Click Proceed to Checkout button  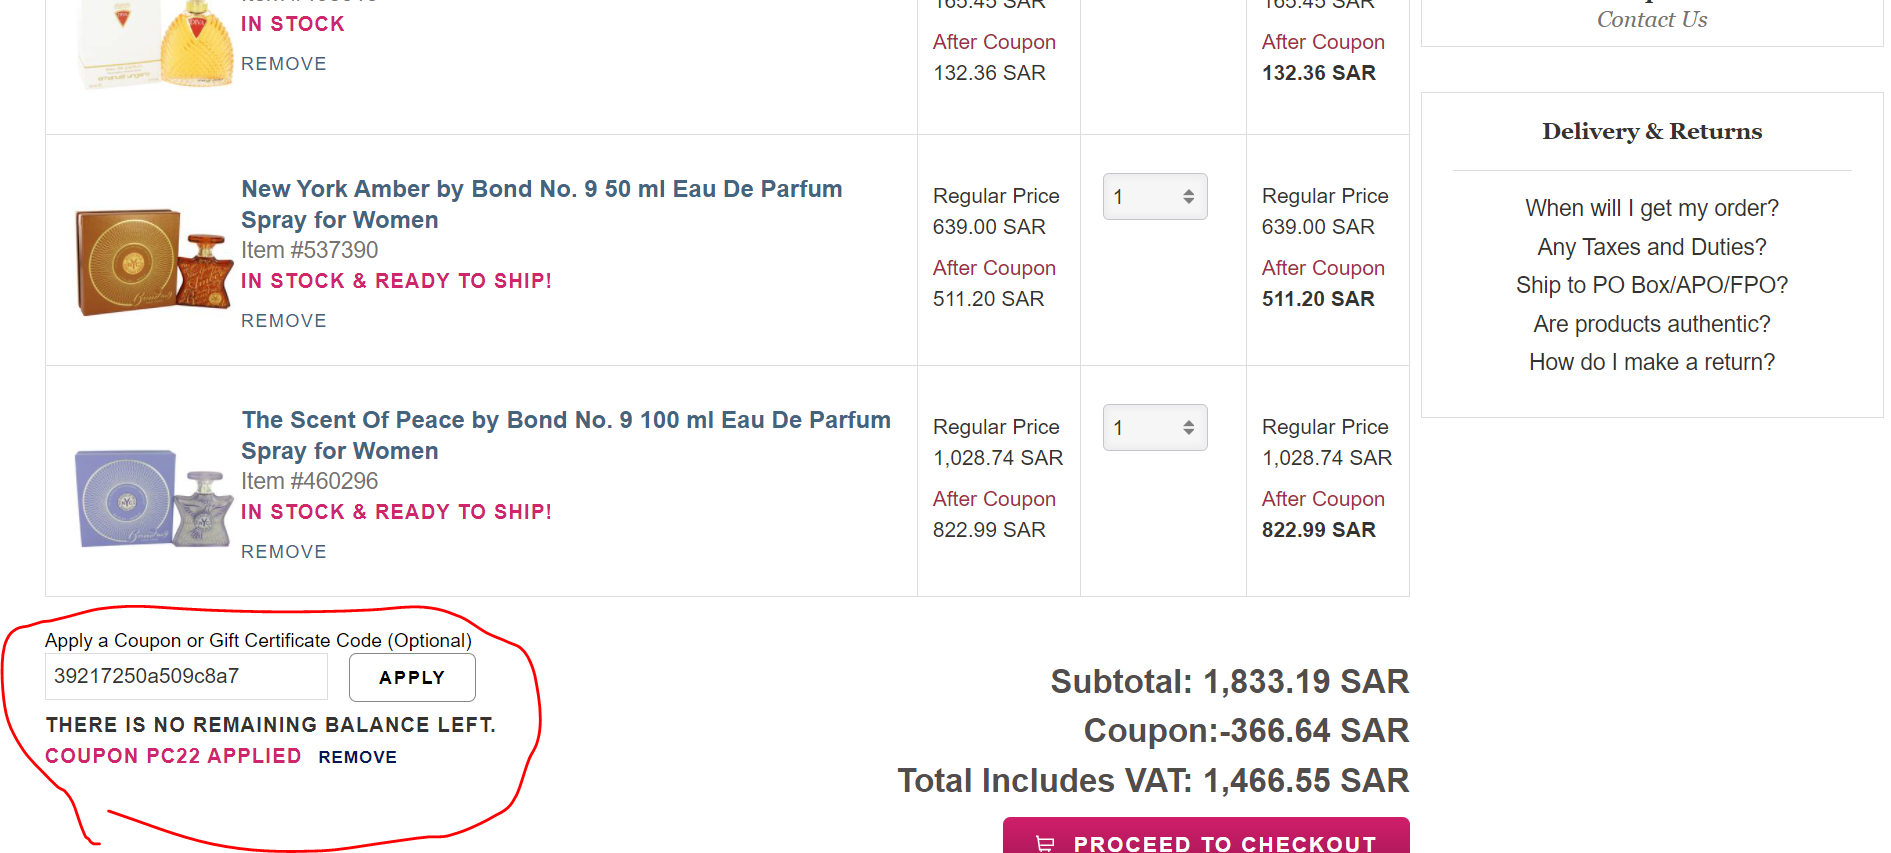point(1206,839)
